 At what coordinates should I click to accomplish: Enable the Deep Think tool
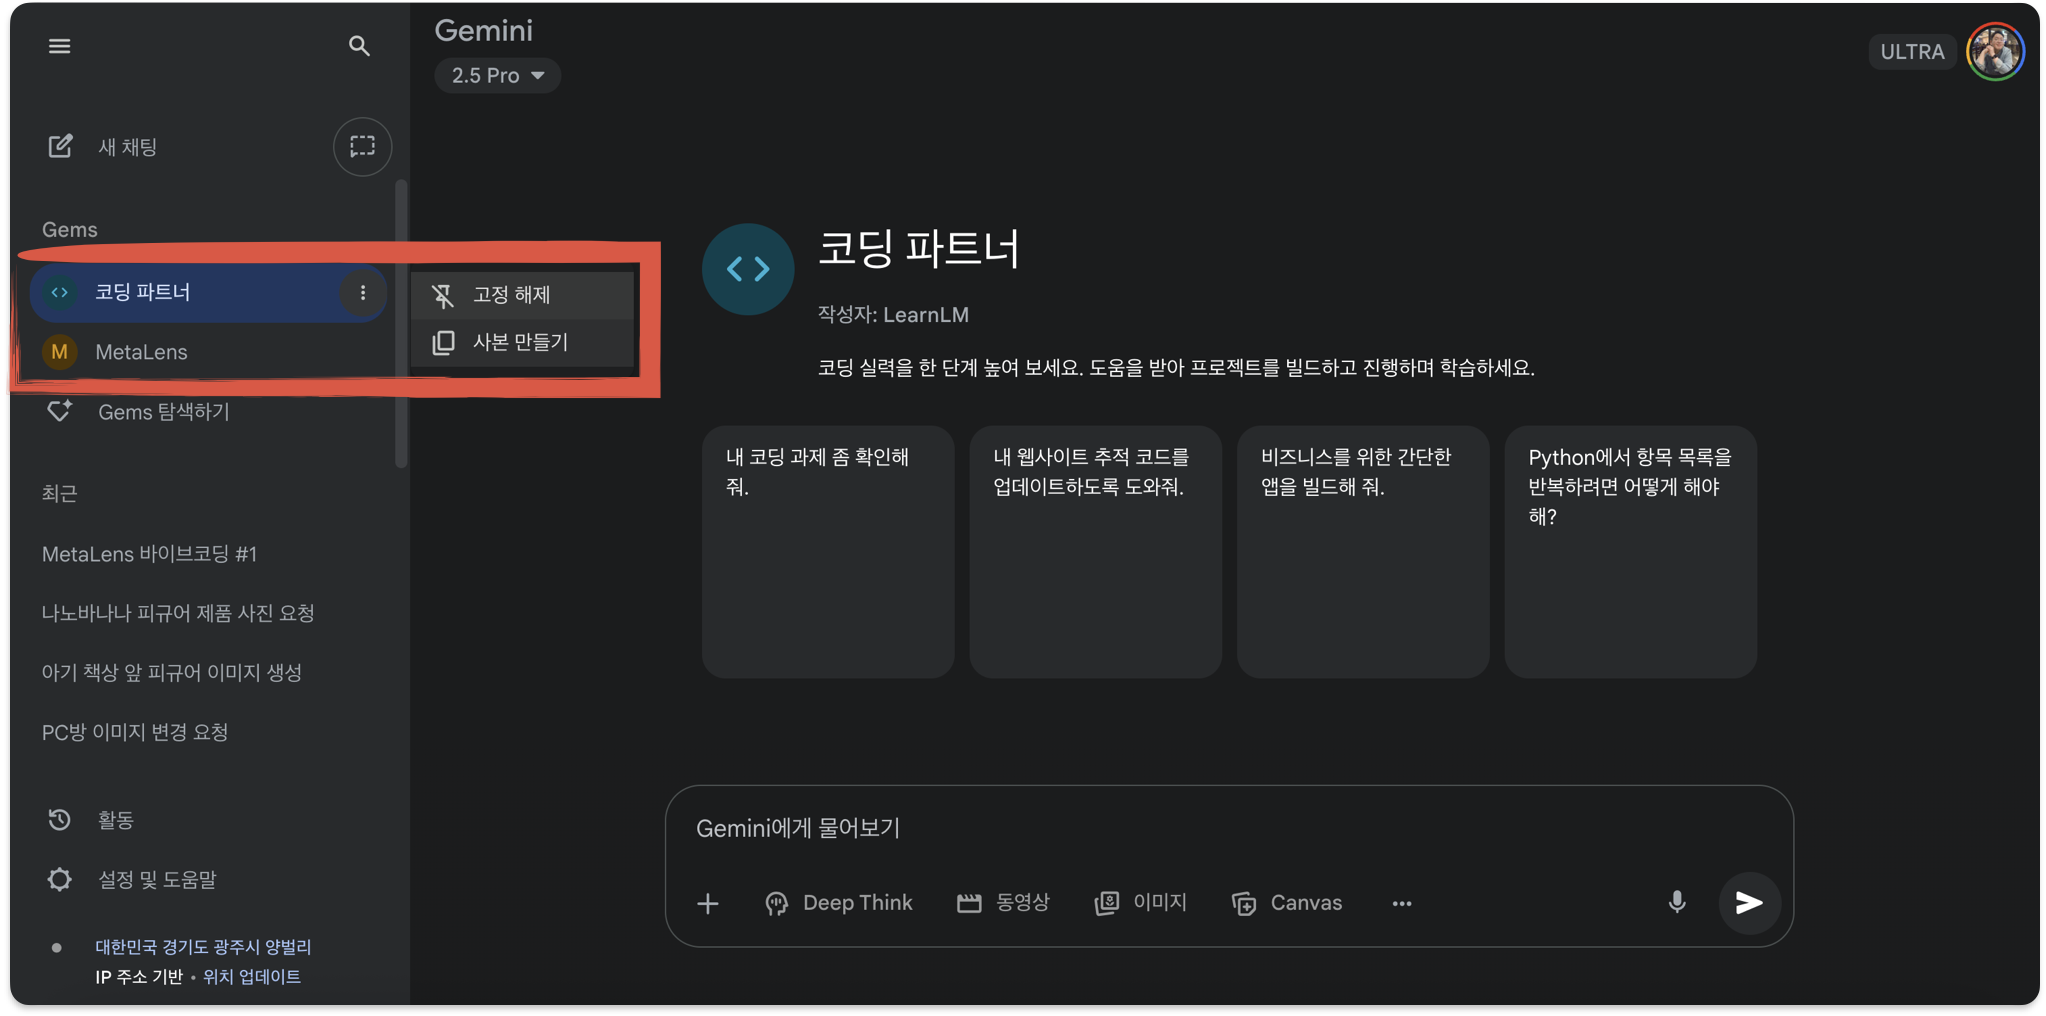tap(838, 903)
